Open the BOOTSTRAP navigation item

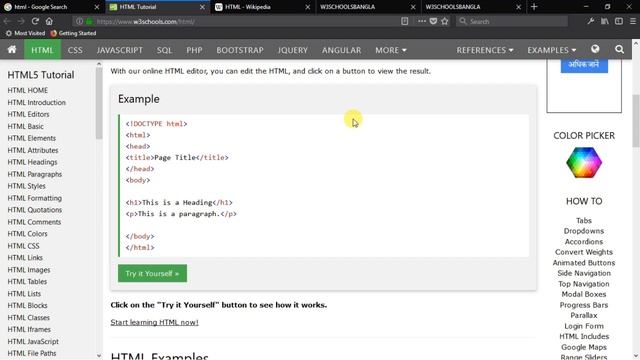point(240,50)
